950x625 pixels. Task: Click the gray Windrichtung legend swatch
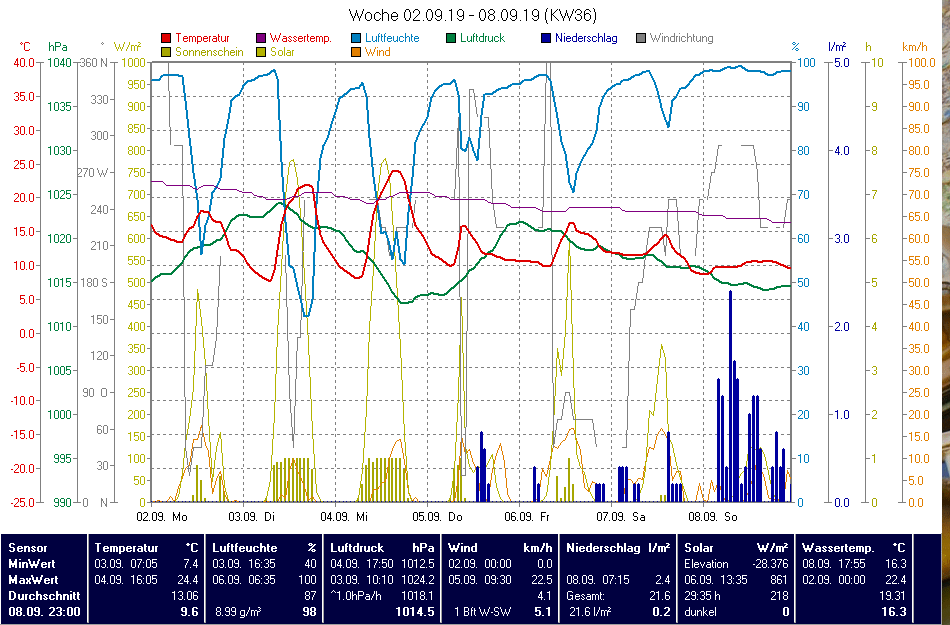[x=641, y=38]
